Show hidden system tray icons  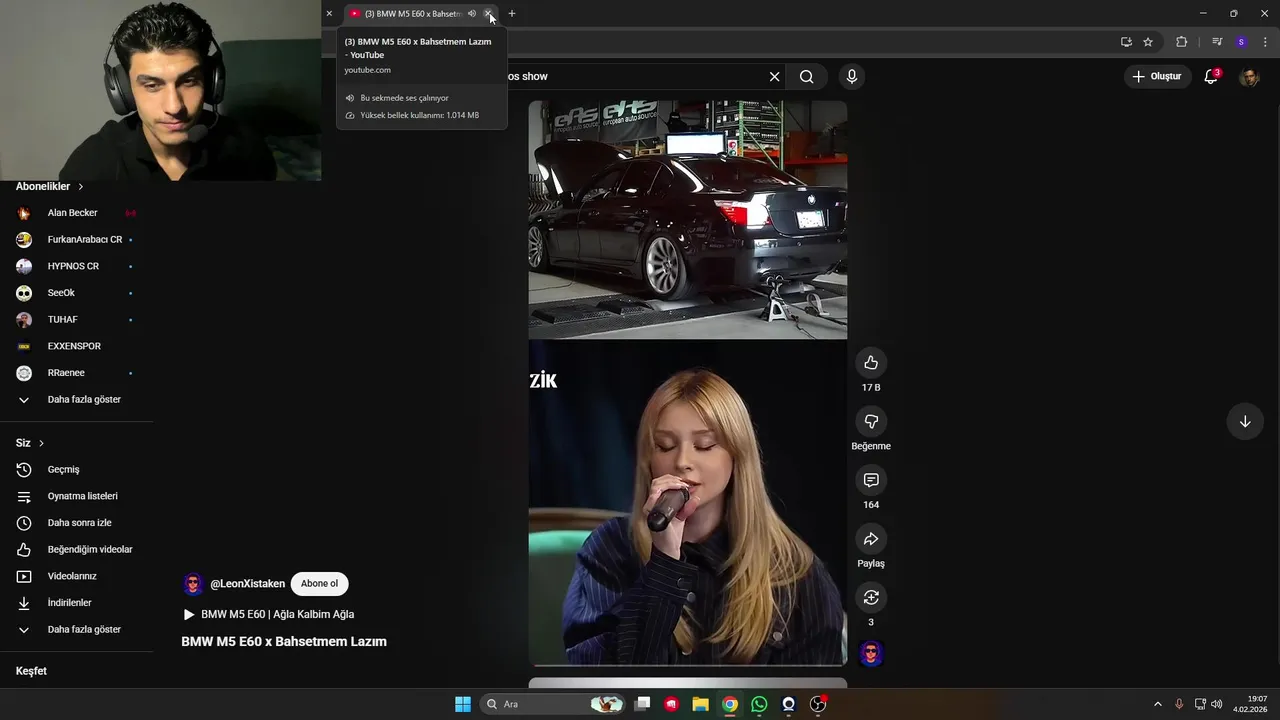(1158, 704)
